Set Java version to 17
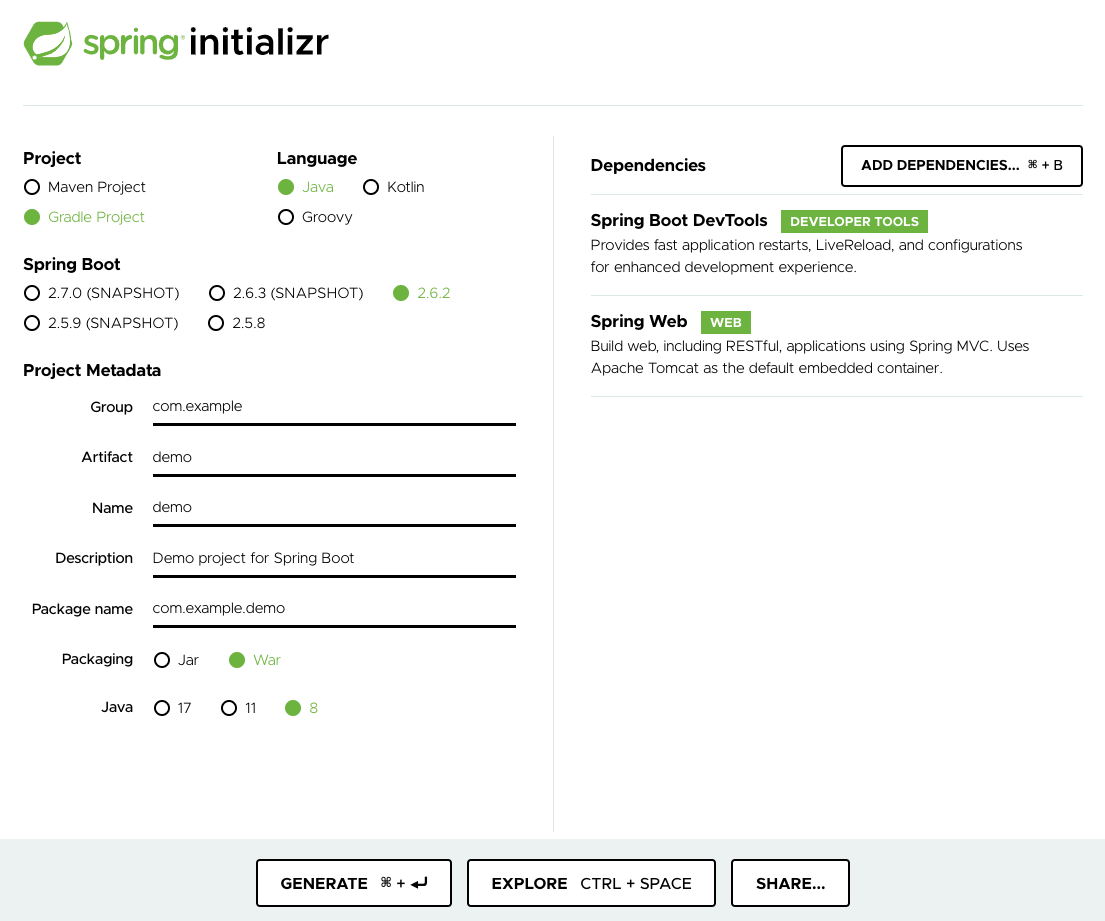This screenshot has height=921, width=1105. [x=173, y=707]
